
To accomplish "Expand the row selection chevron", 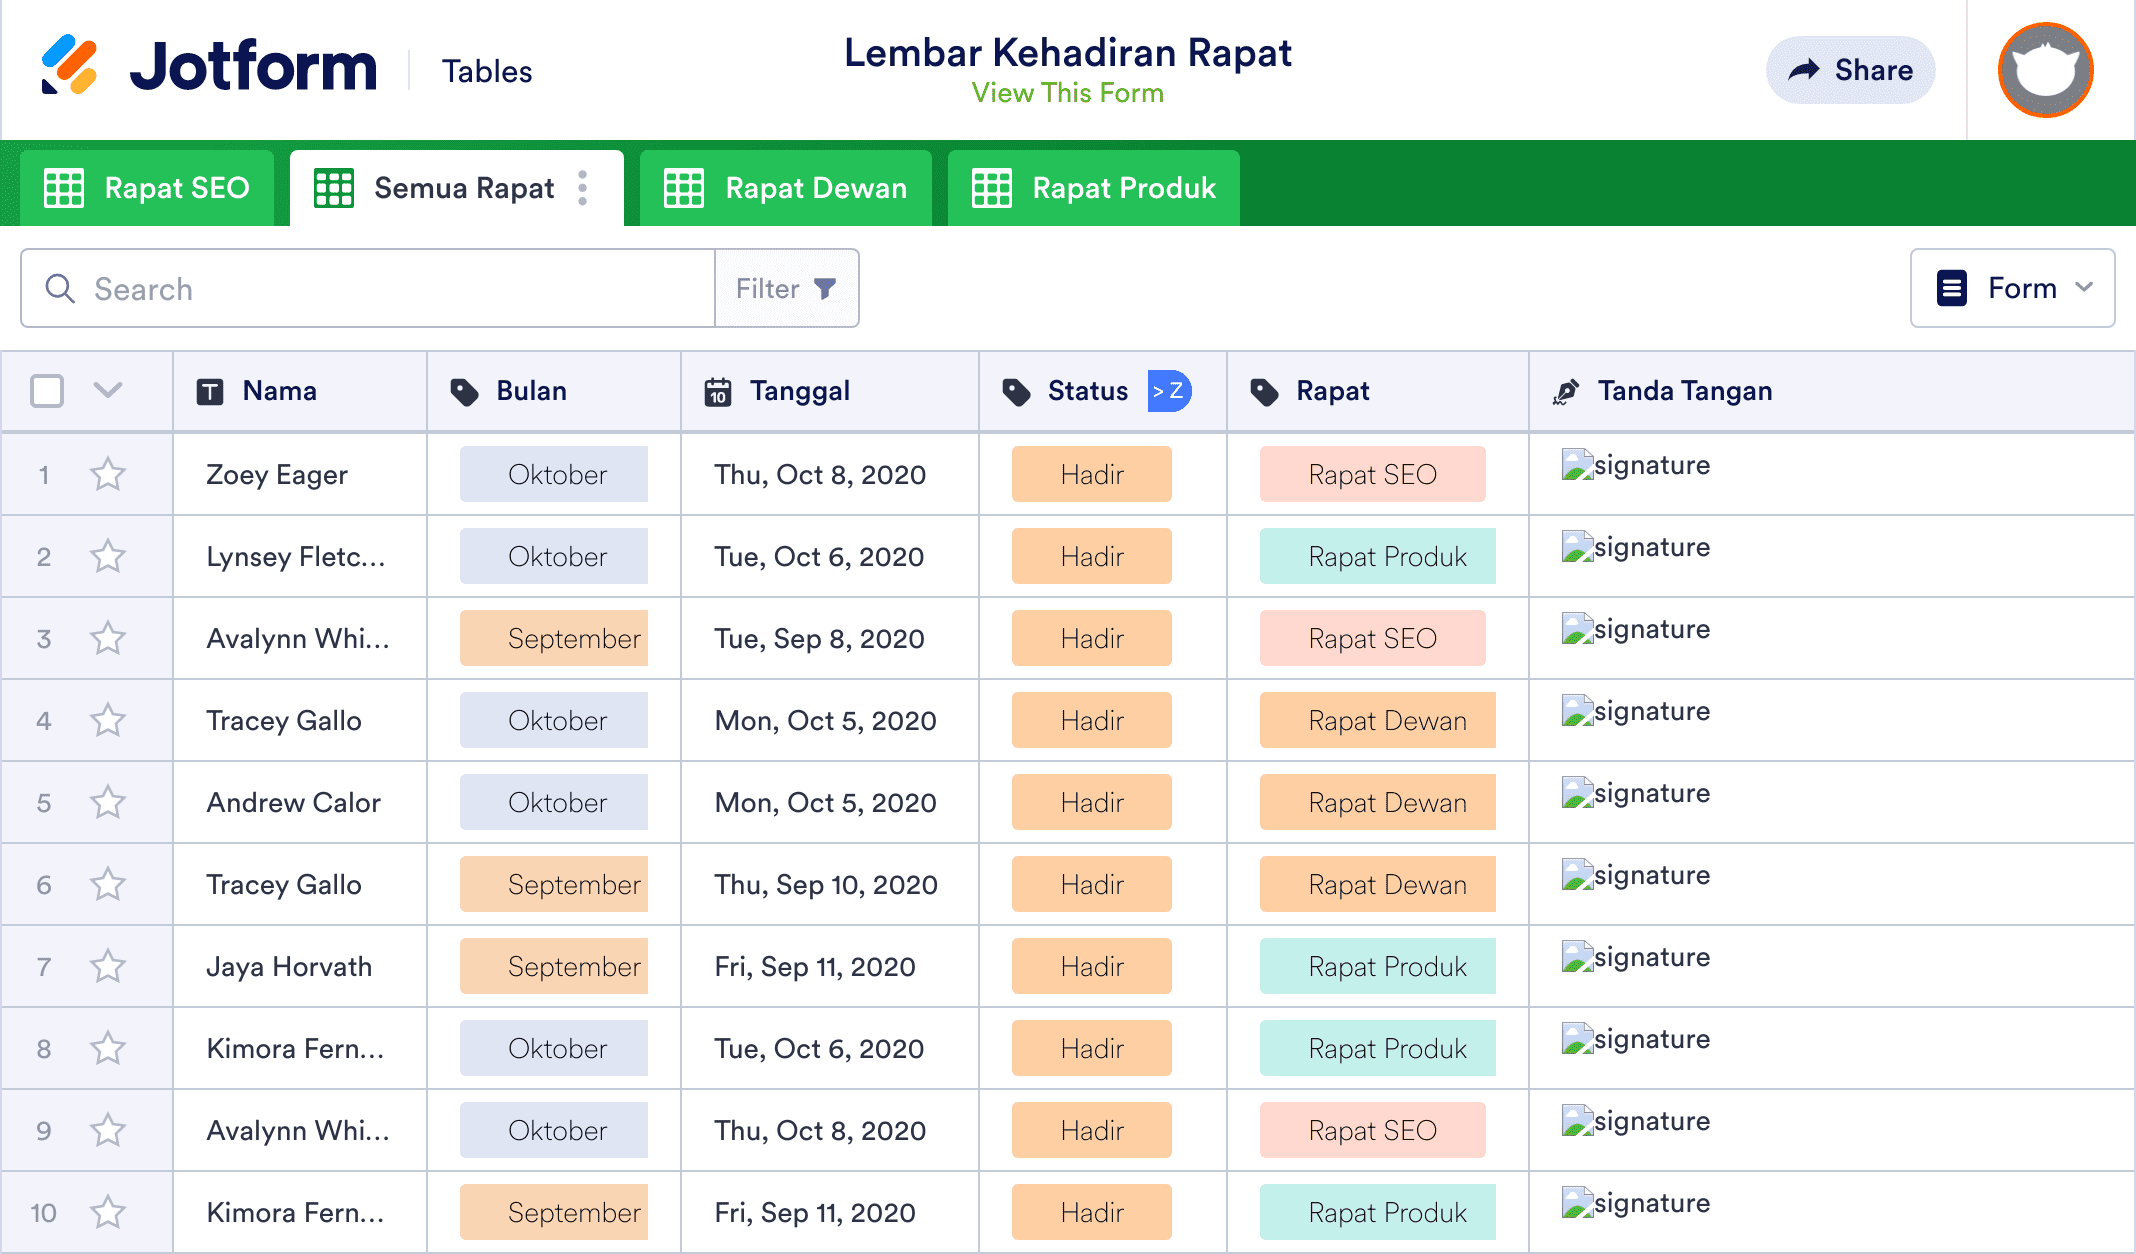I will [x=108, y=391].
